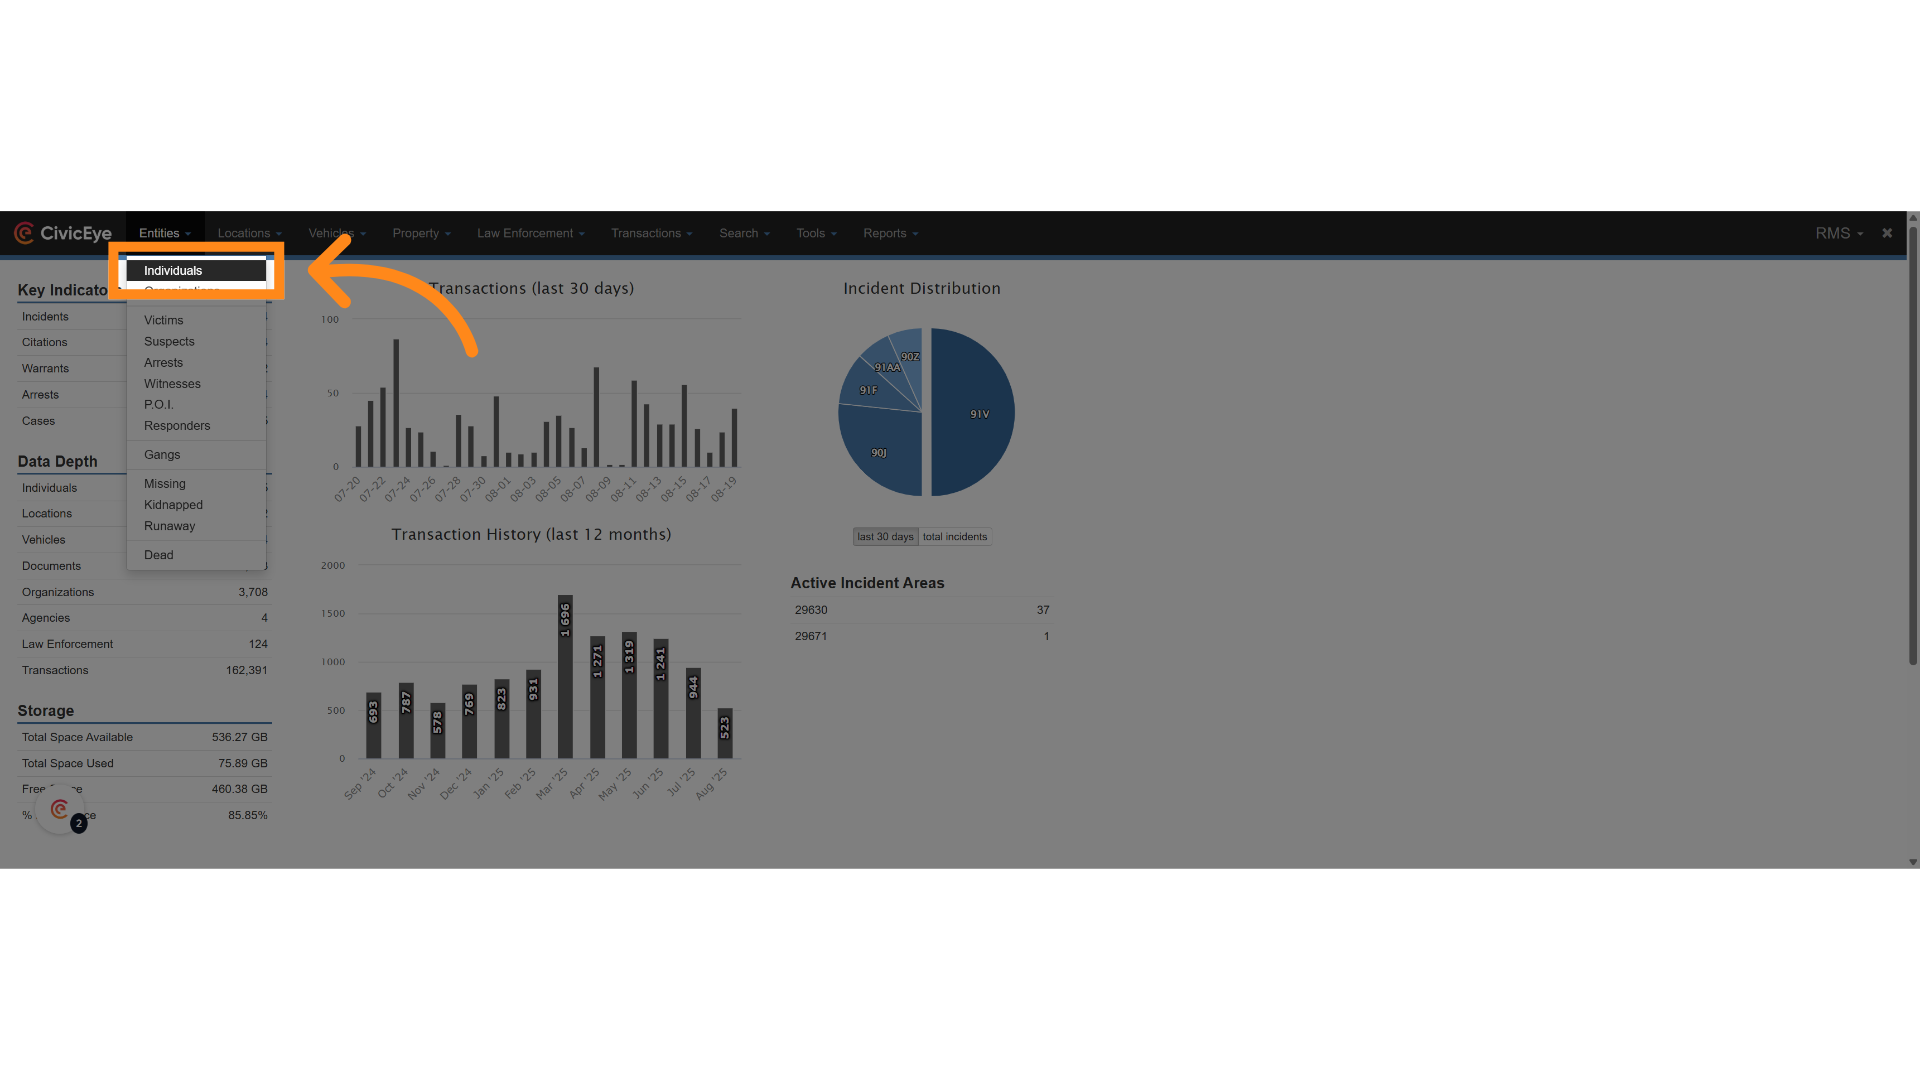Viewport: 1920px width, 1080px height.
Task: Select Gangs from the dropdown list
Action: click(x=162, y=455)
